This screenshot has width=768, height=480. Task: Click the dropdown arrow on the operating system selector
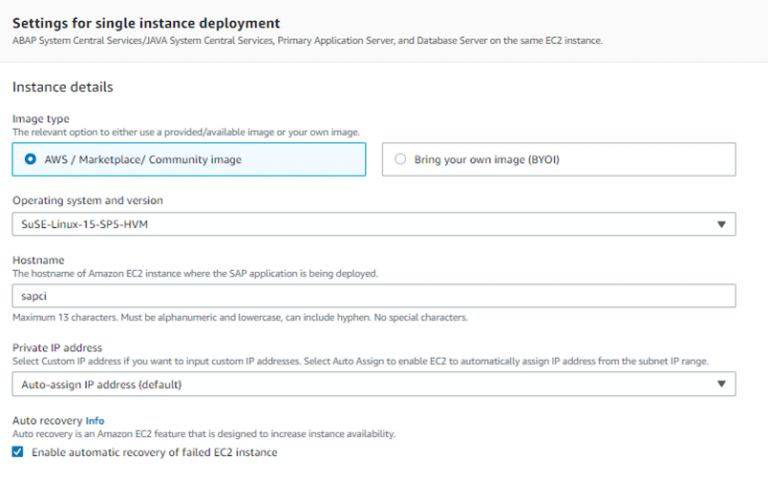pos(722,224)
